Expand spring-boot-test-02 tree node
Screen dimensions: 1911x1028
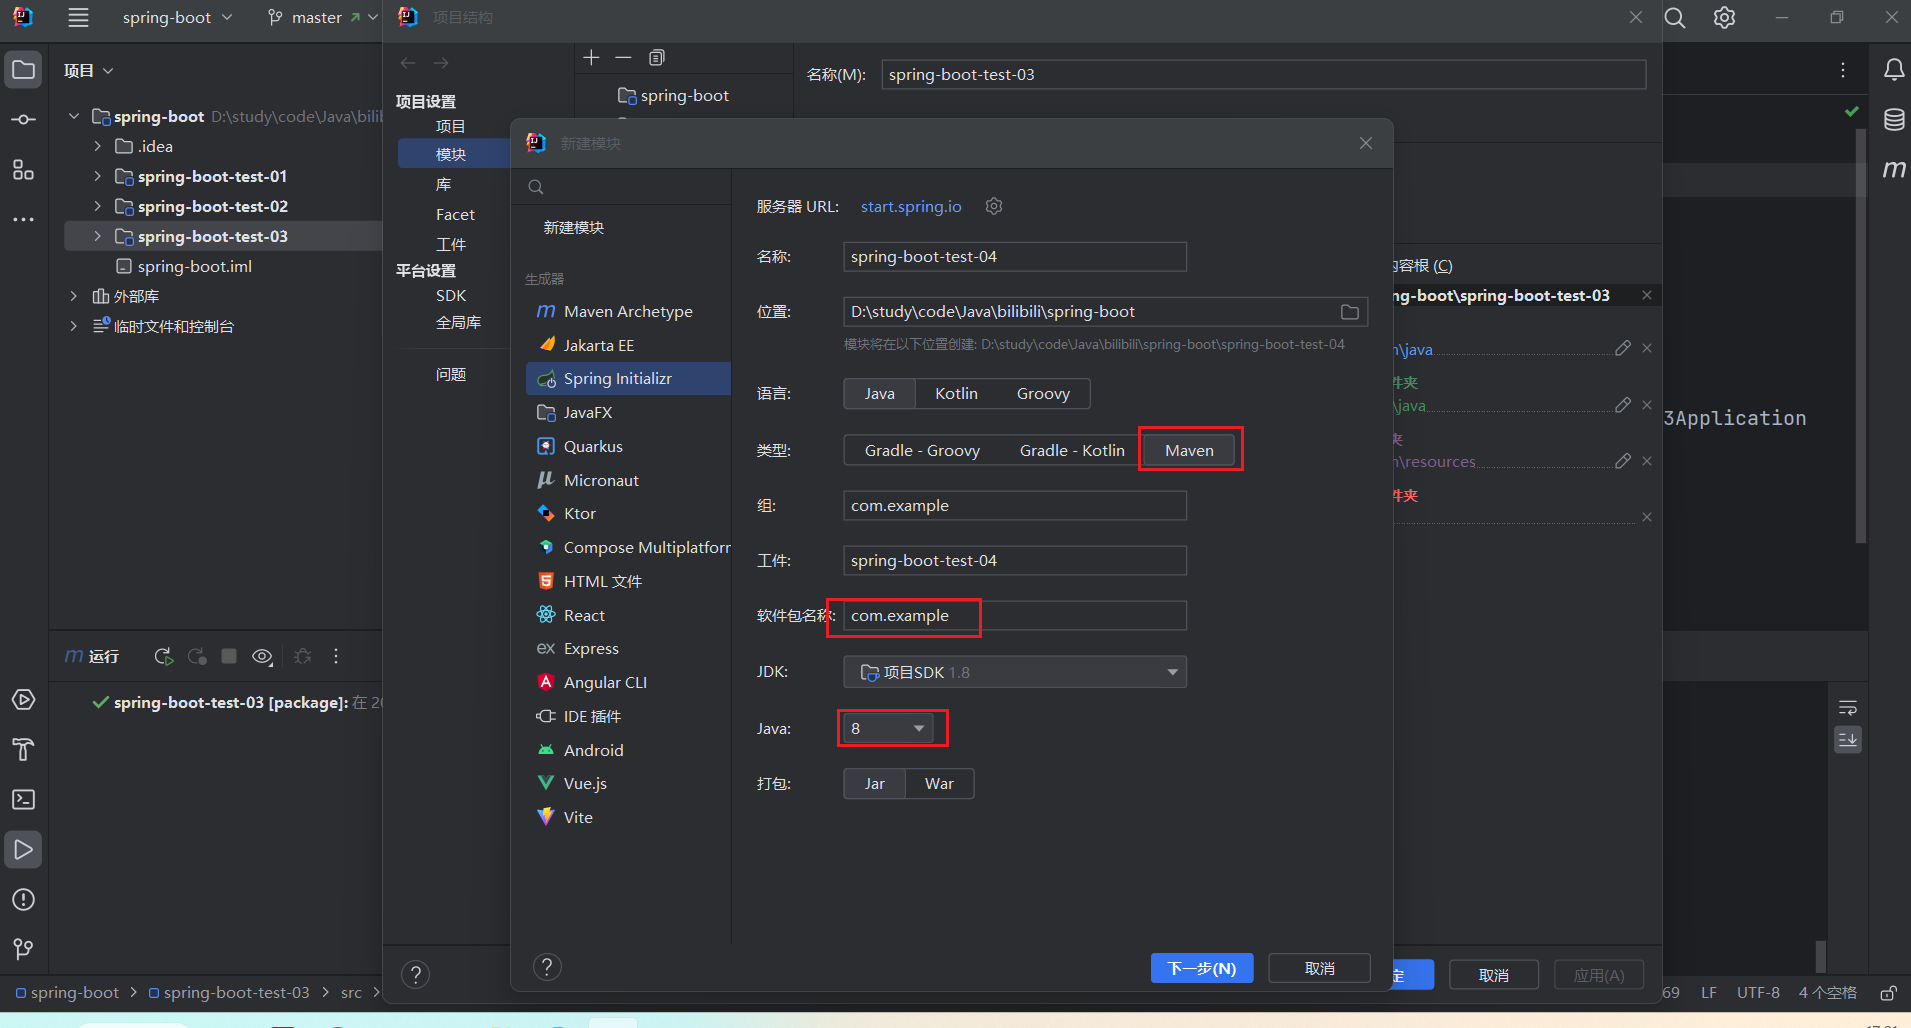[x=97, y=206]
